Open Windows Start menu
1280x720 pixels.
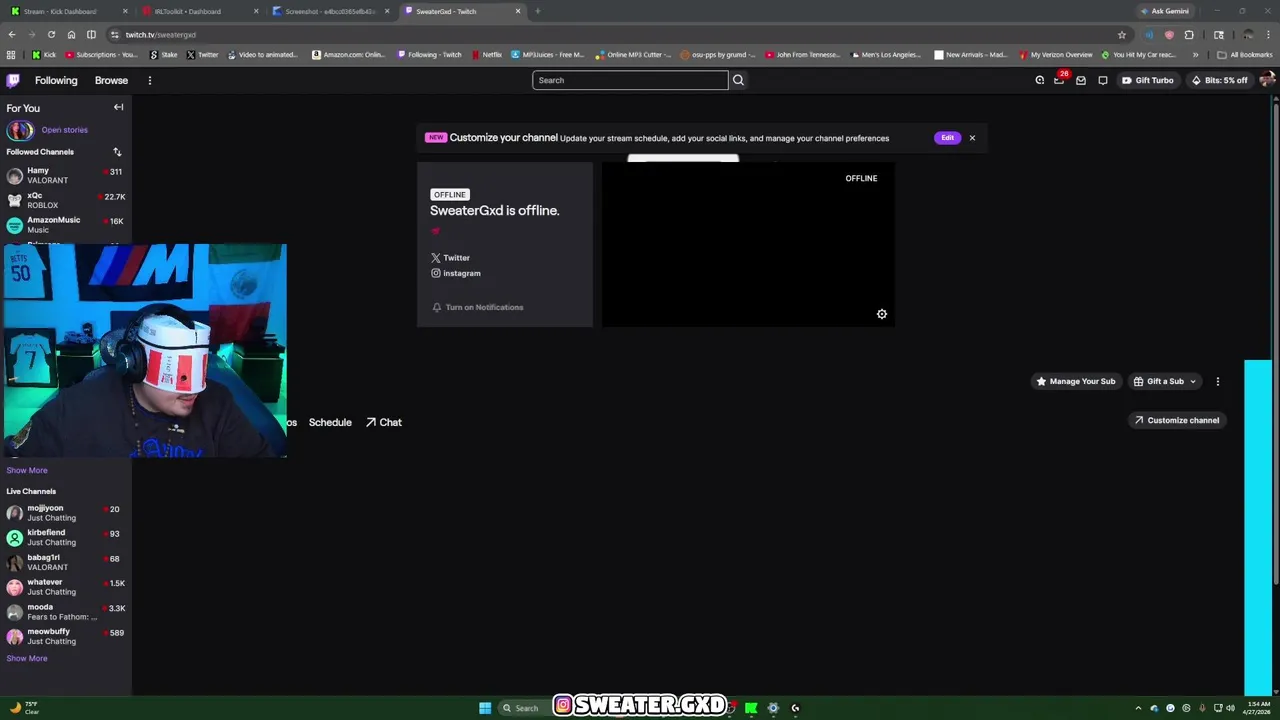[485, 708]
